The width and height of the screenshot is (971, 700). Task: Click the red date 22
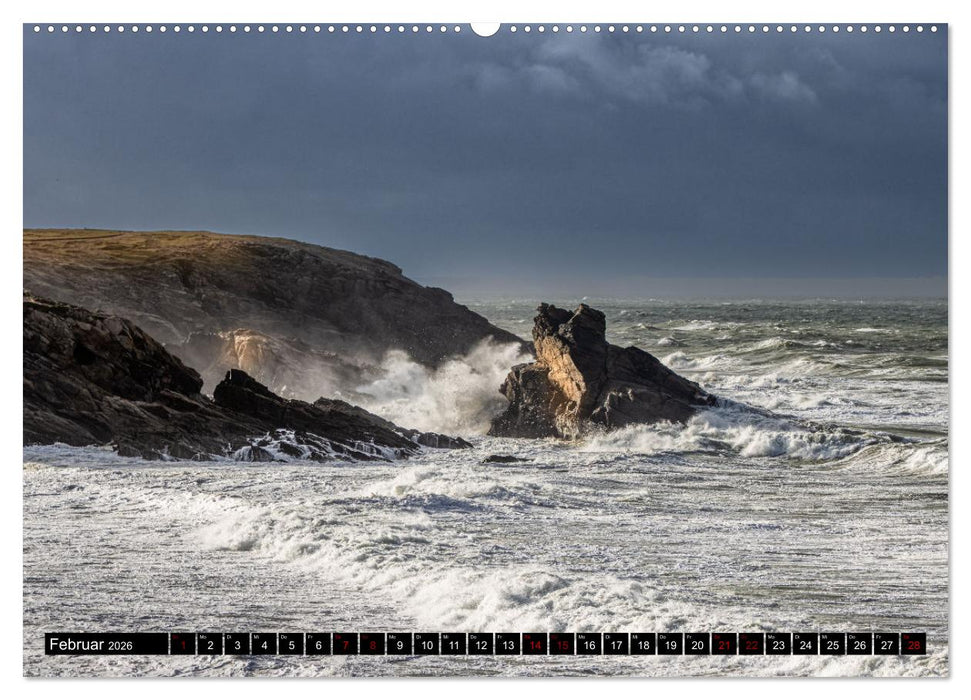click(x=749, y=645)
